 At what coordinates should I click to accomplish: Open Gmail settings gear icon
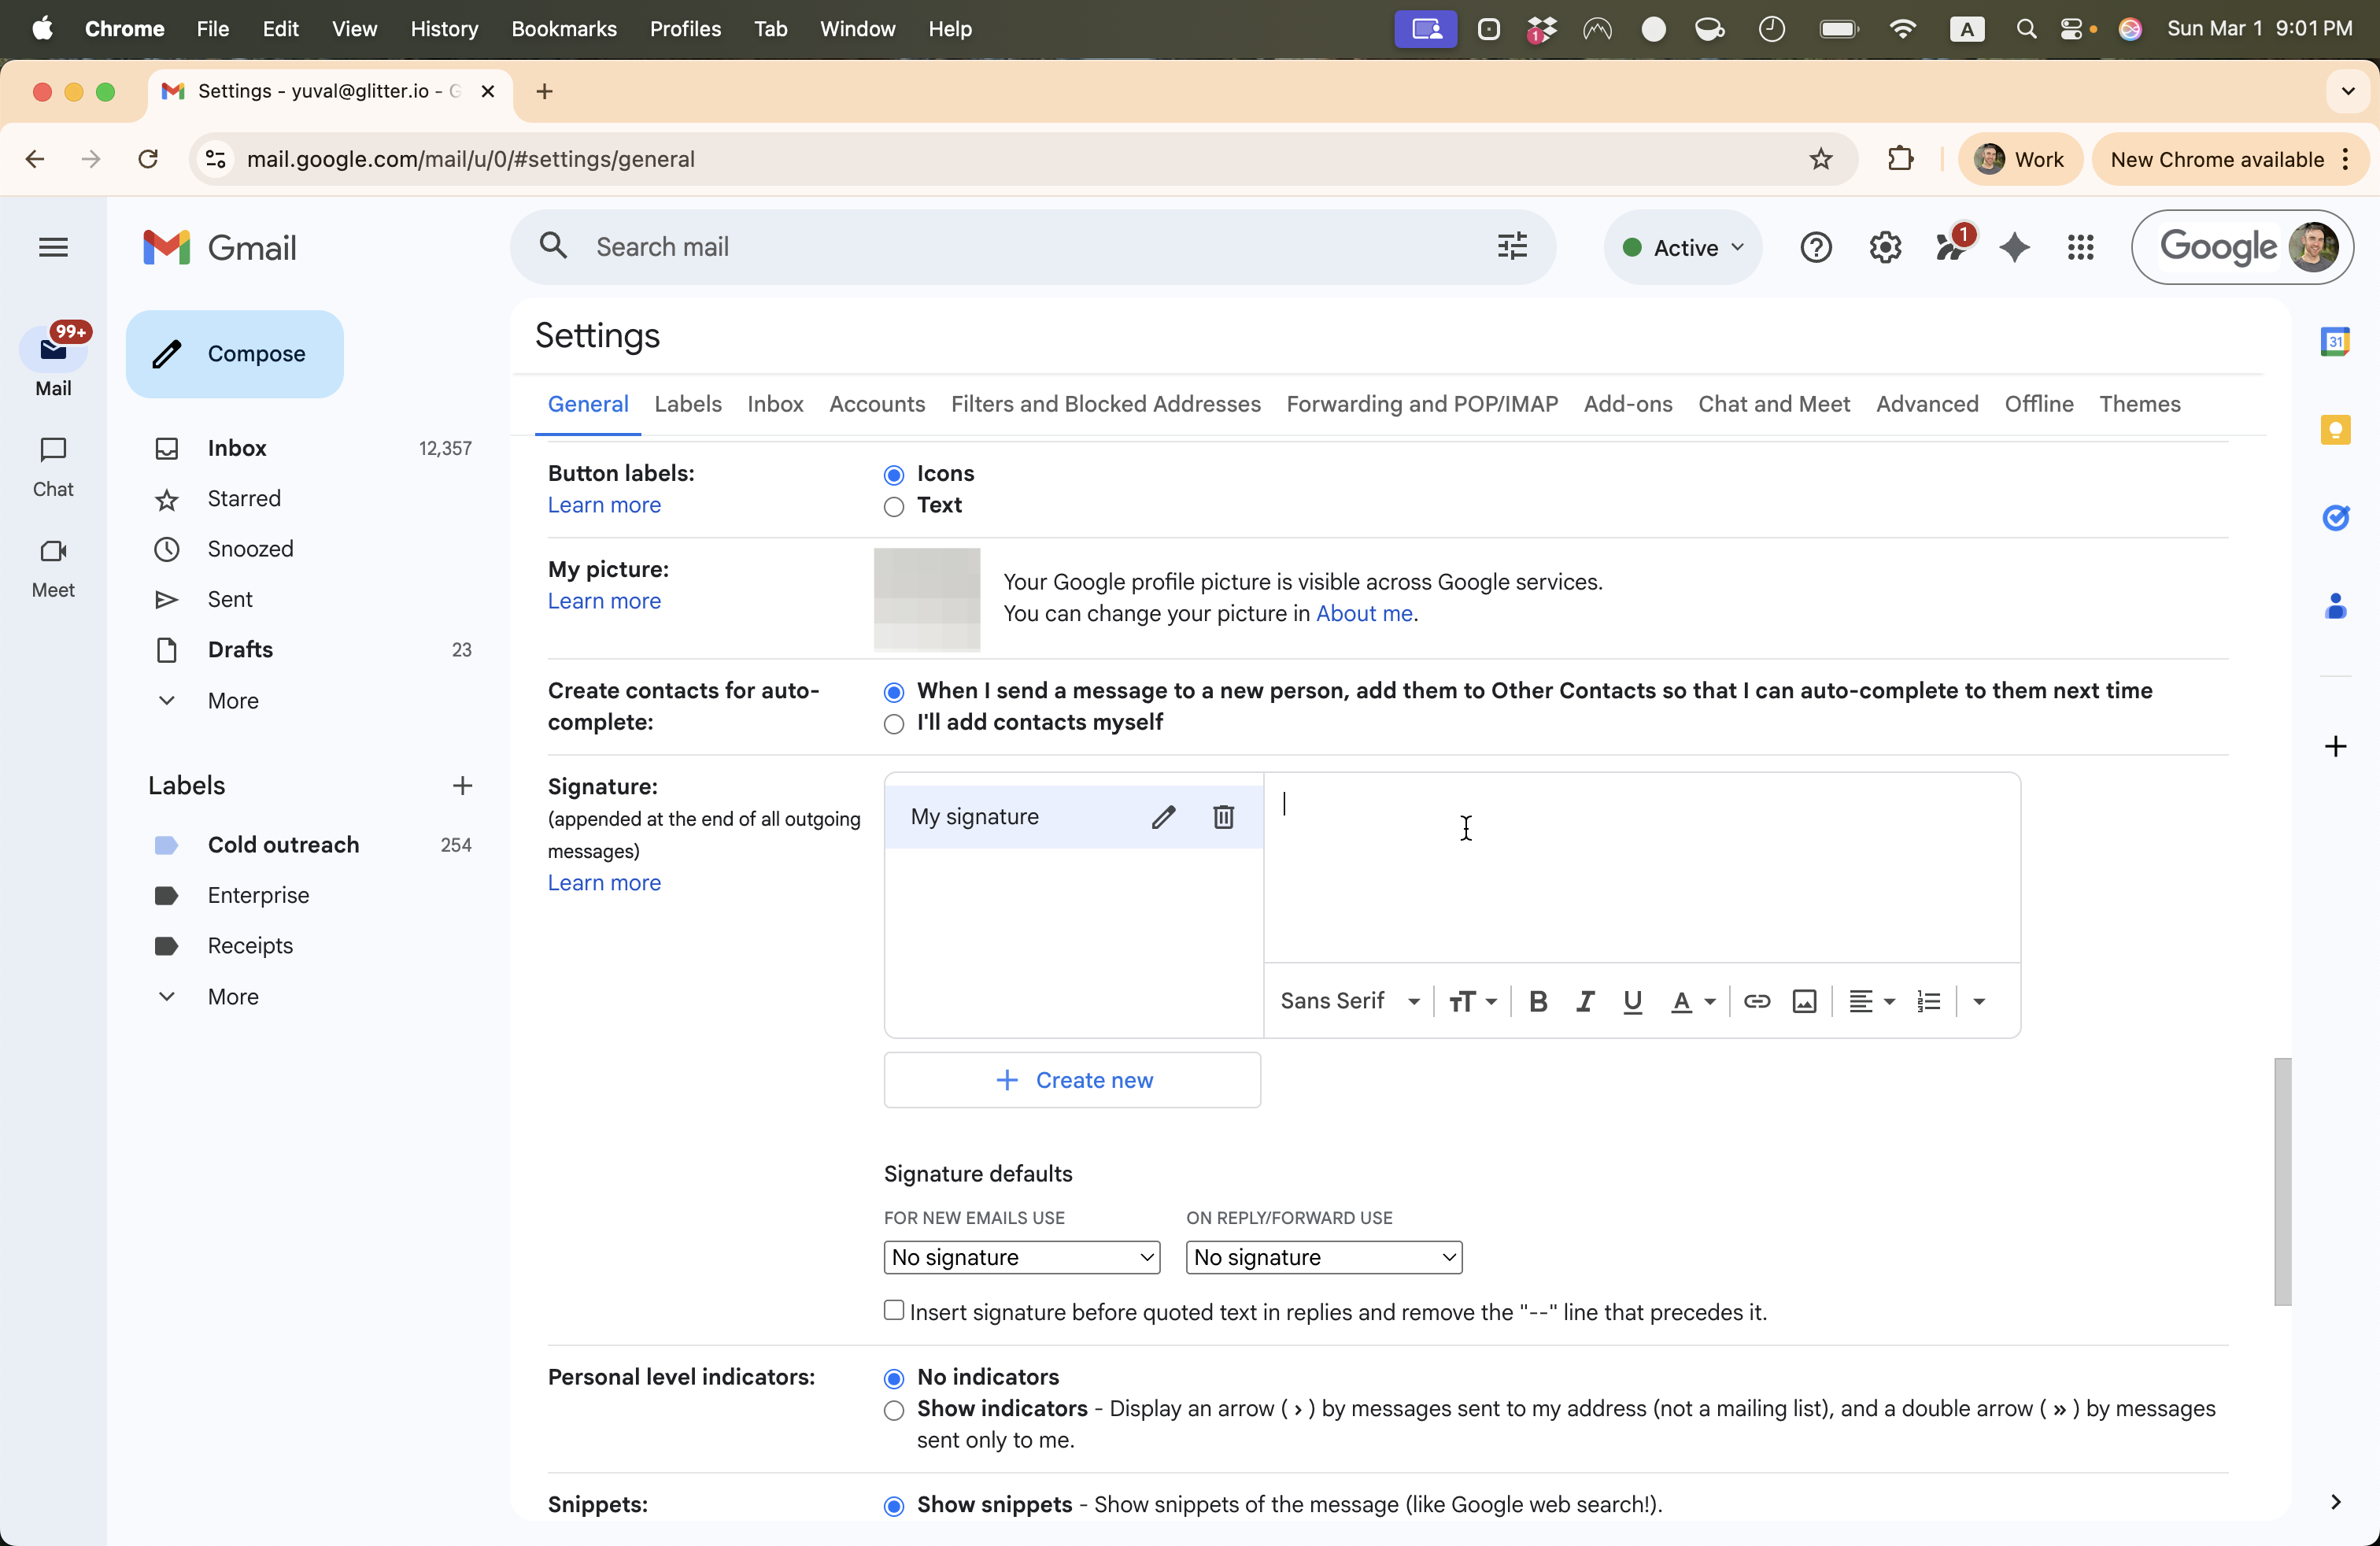(1884, 247)
